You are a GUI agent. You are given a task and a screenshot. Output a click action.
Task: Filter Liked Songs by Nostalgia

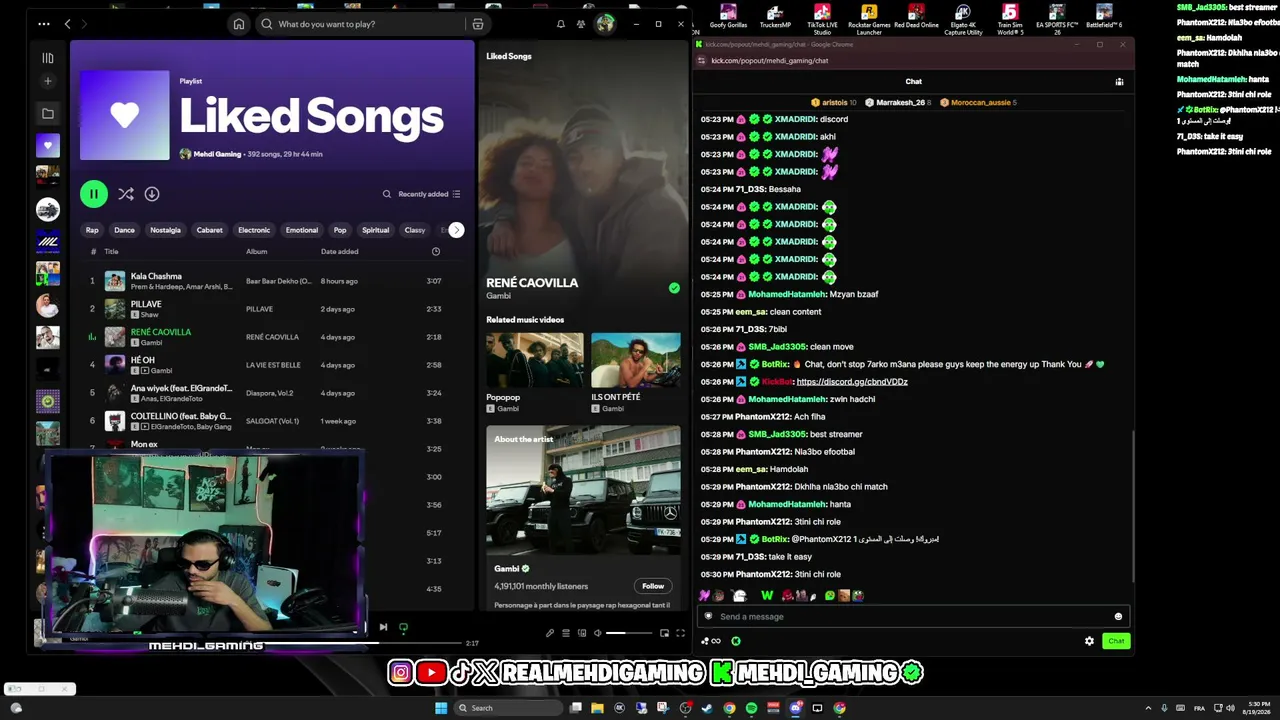coord(165,230)
